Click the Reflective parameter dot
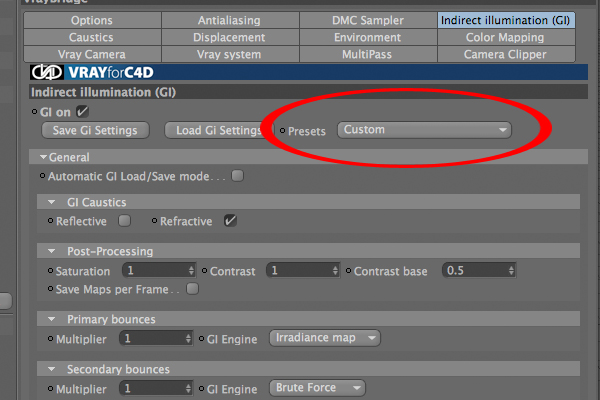The image size is (600, 400). pos(51,220)
